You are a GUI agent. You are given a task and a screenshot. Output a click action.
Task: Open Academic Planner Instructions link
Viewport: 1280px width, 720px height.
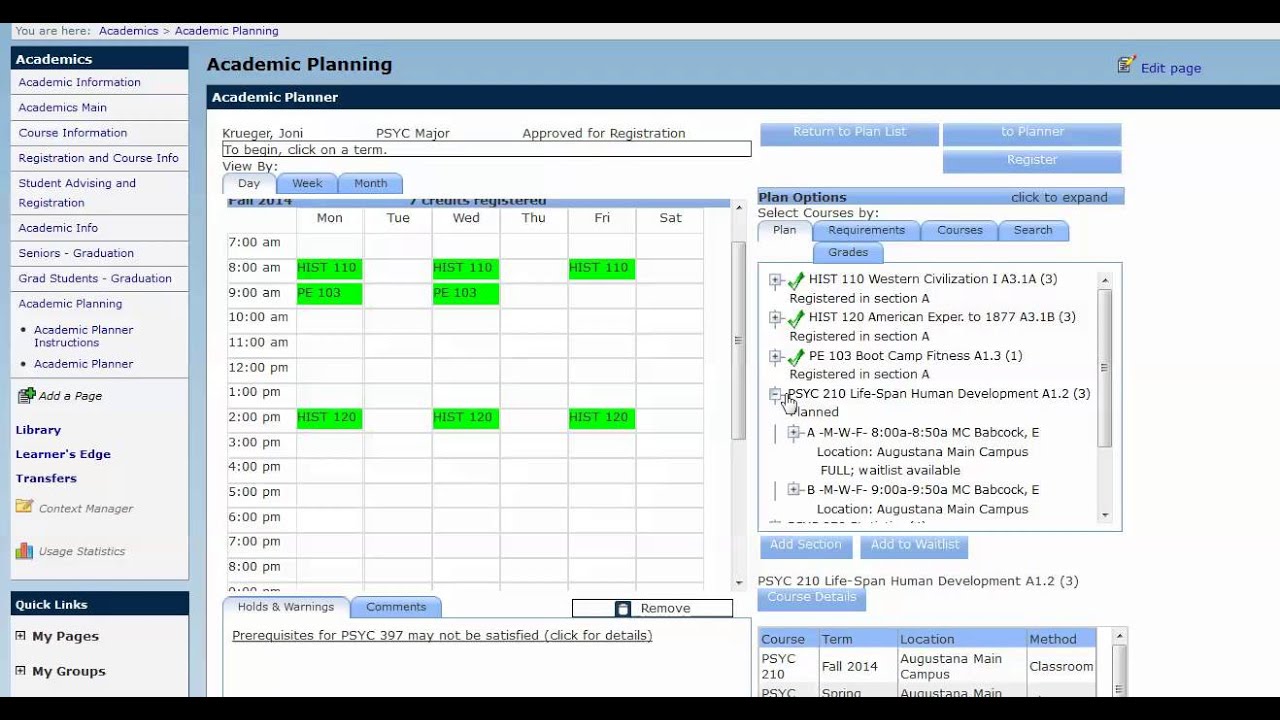point(83,336)
